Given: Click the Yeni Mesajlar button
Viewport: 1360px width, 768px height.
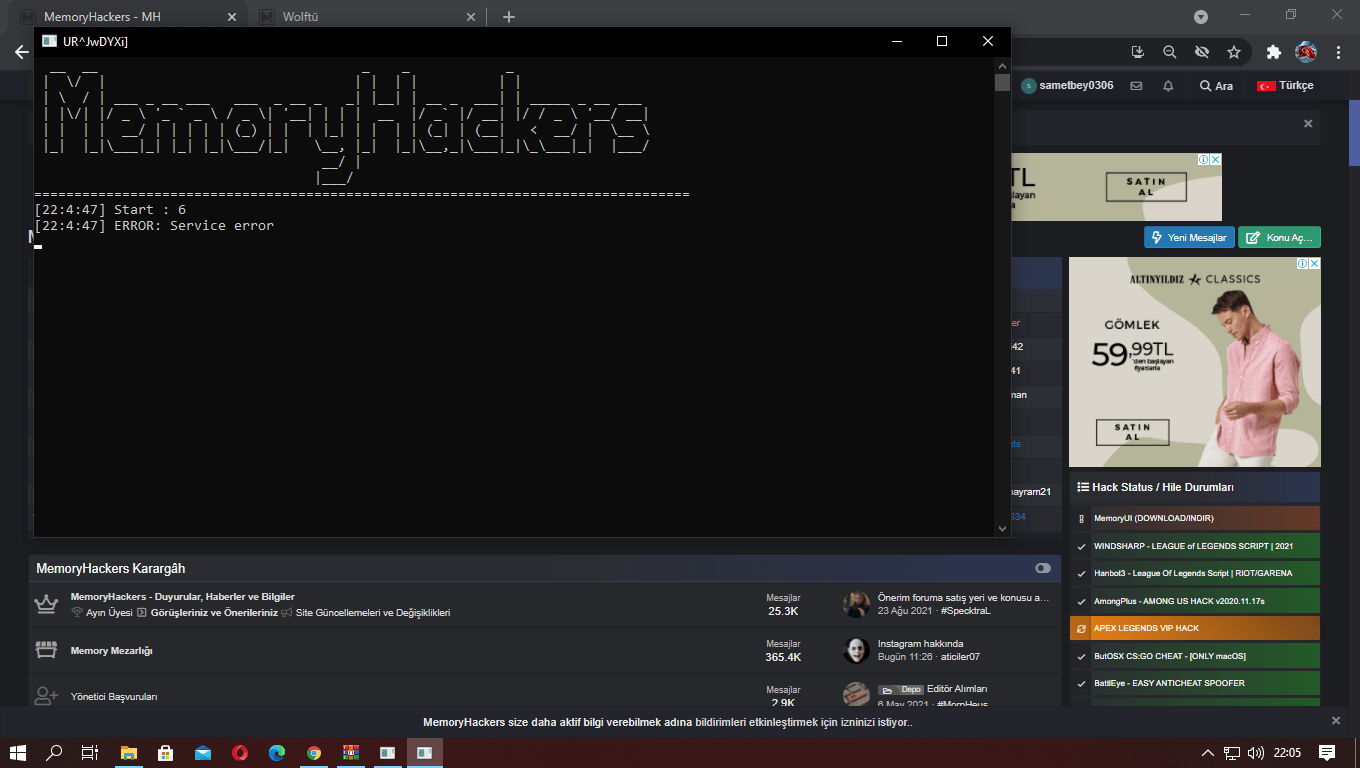Looking at the screenshot, I should (x=1189, y=237).
